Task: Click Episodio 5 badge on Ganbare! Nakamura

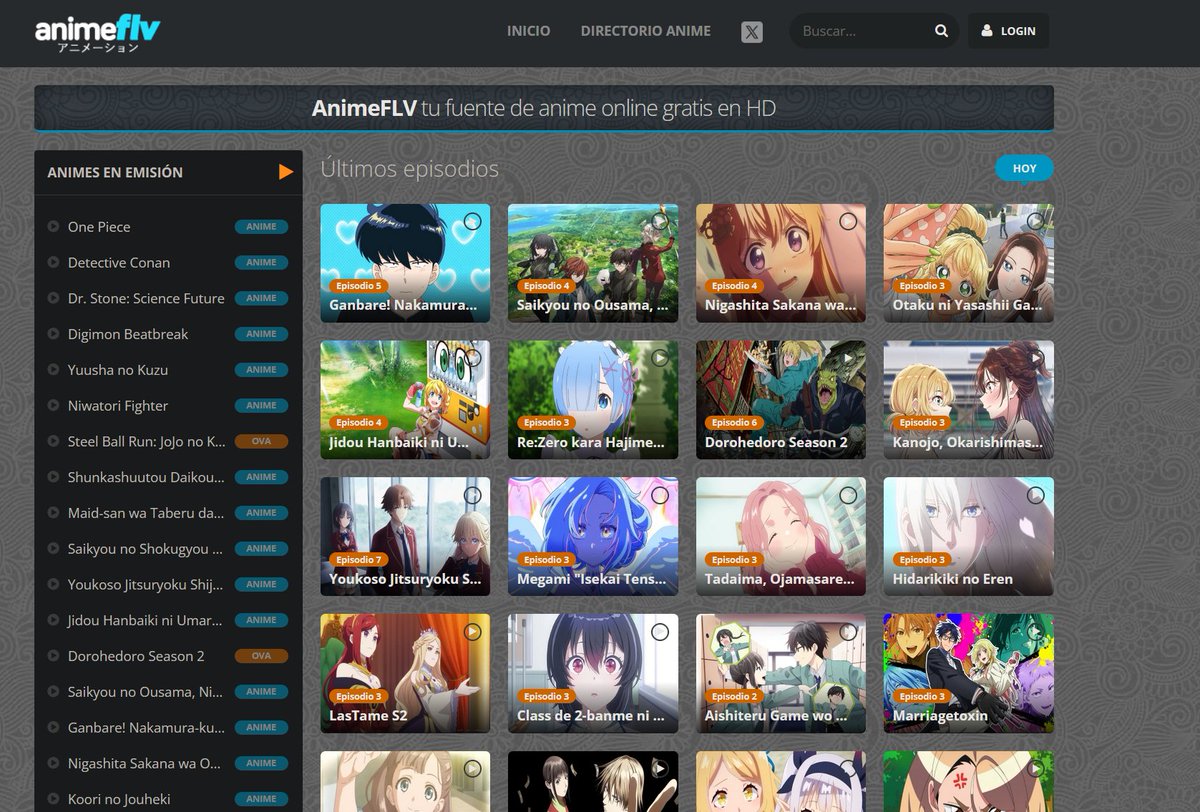Action: point(357,286)
